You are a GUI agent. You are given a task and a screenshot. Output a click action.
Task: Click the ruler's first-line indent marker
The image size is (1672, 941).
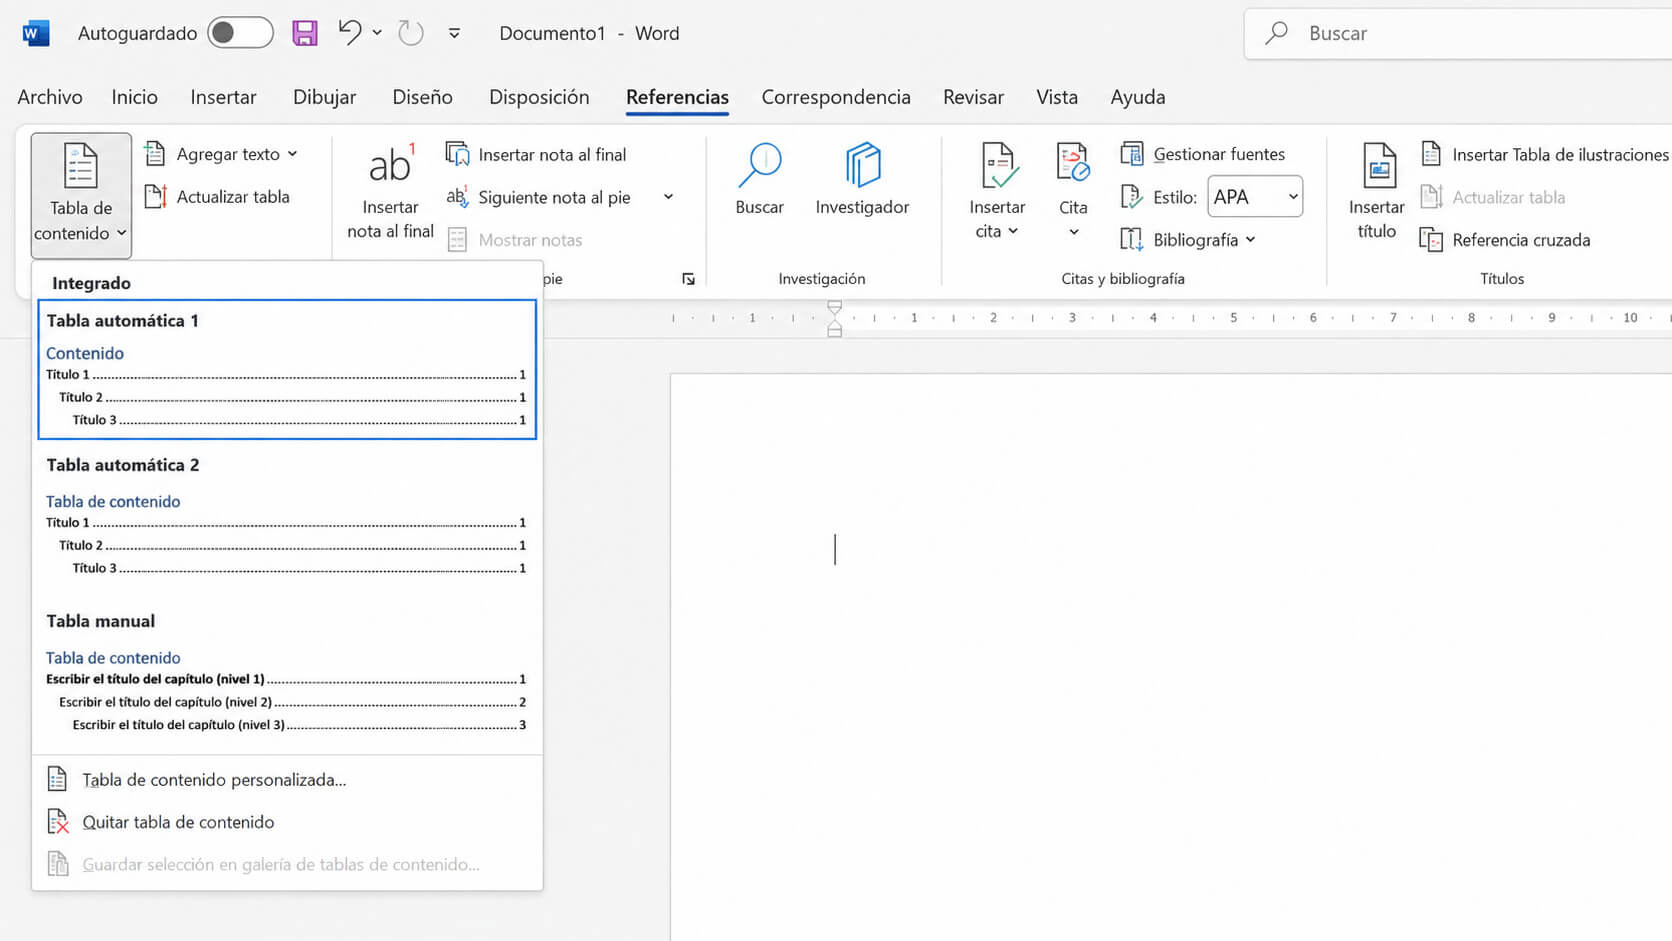point(834,307)
